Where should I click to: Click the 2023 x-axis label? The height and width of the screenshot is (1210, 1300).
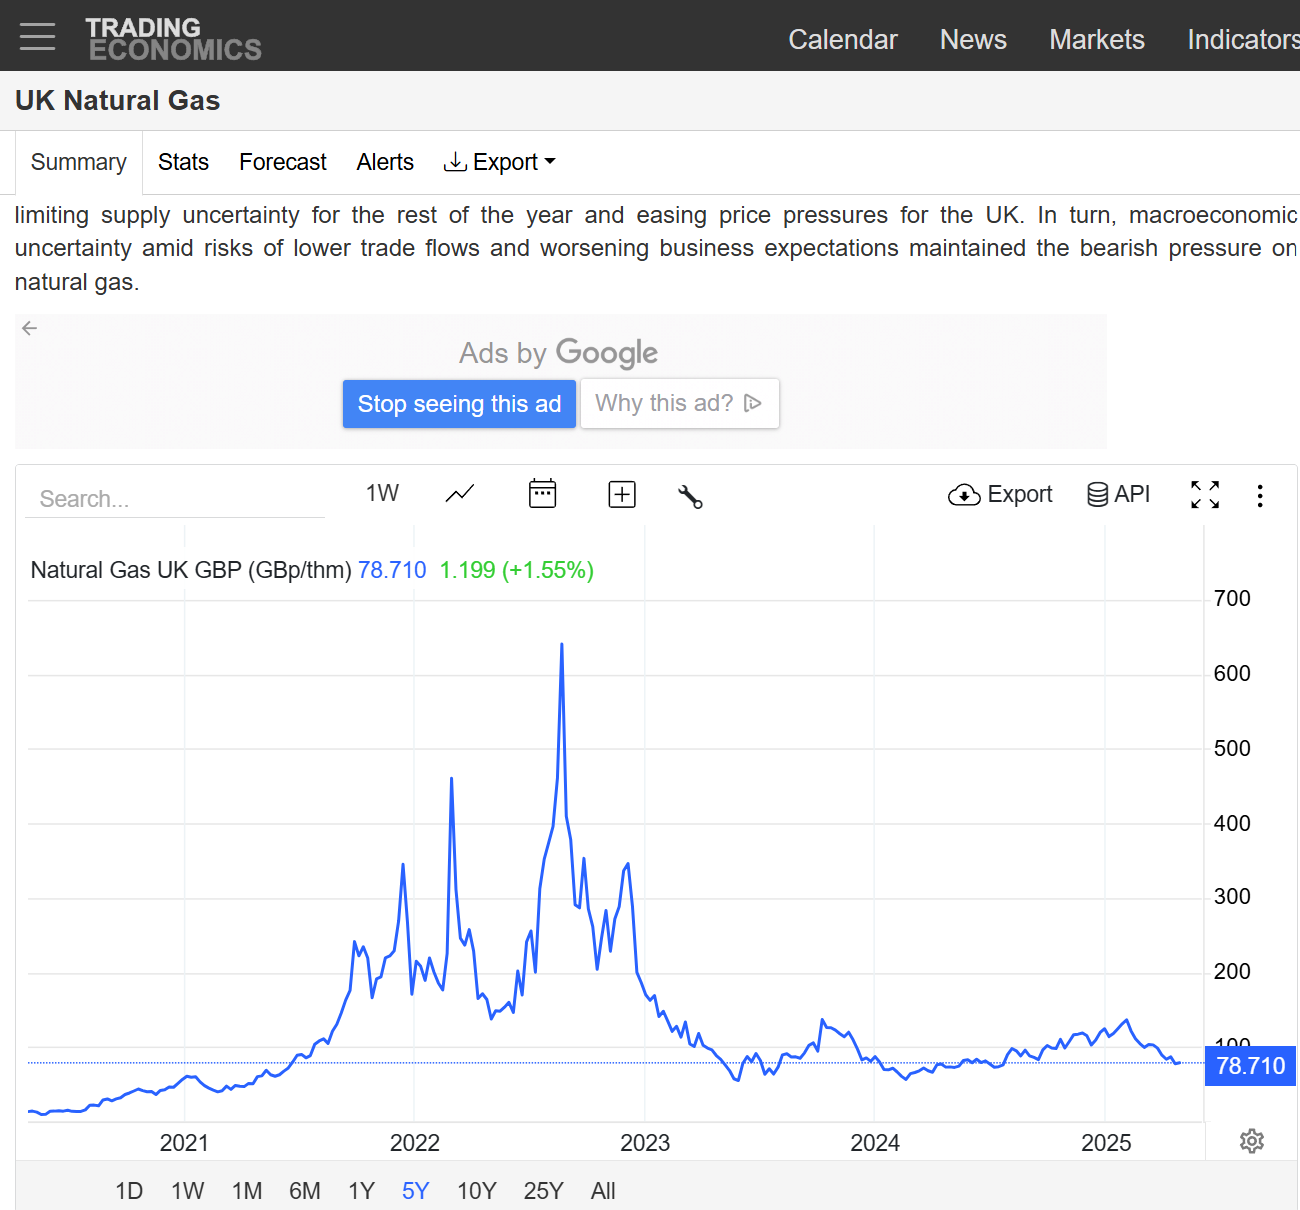tap(645, 1143)
